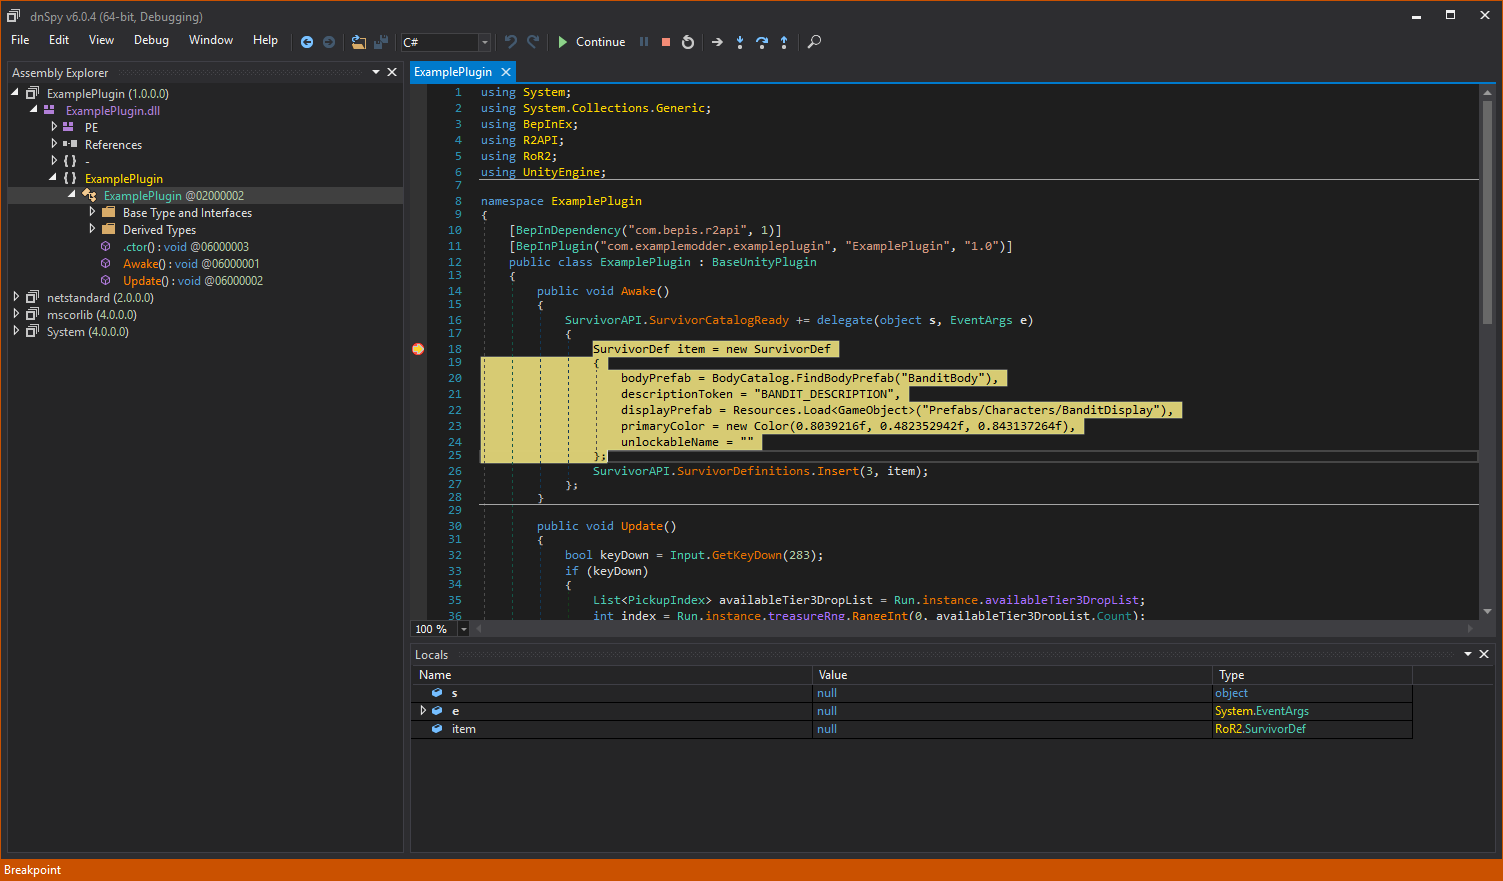The width and height of the screenshot is (1503, 881).
Task: Click the Step Out icon
Action: click(x=784, y=42)
